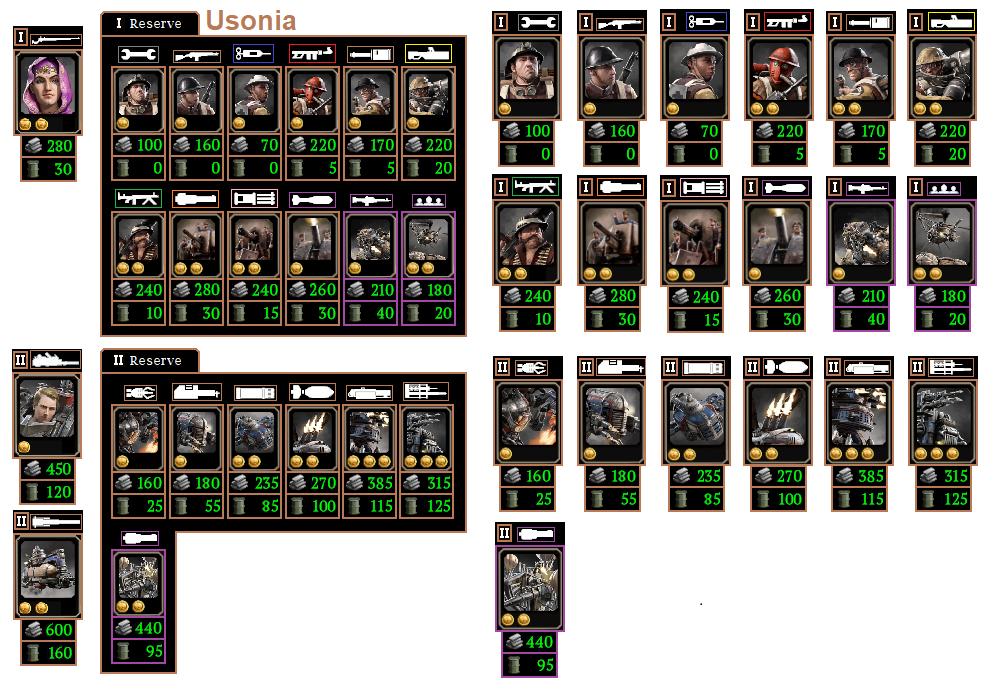Select the large triple-gold mech costing 385
This screenshot has width=984, height=685.
pos(858,423)
